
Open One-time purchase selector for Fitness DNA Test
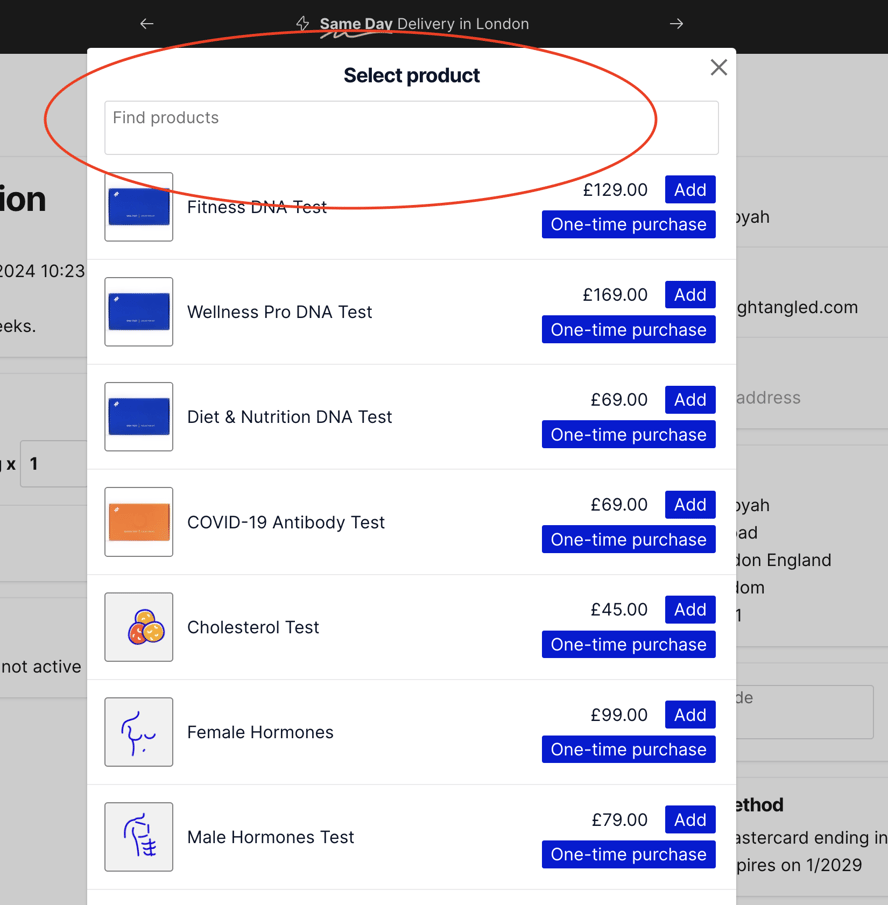pos(628,224)
